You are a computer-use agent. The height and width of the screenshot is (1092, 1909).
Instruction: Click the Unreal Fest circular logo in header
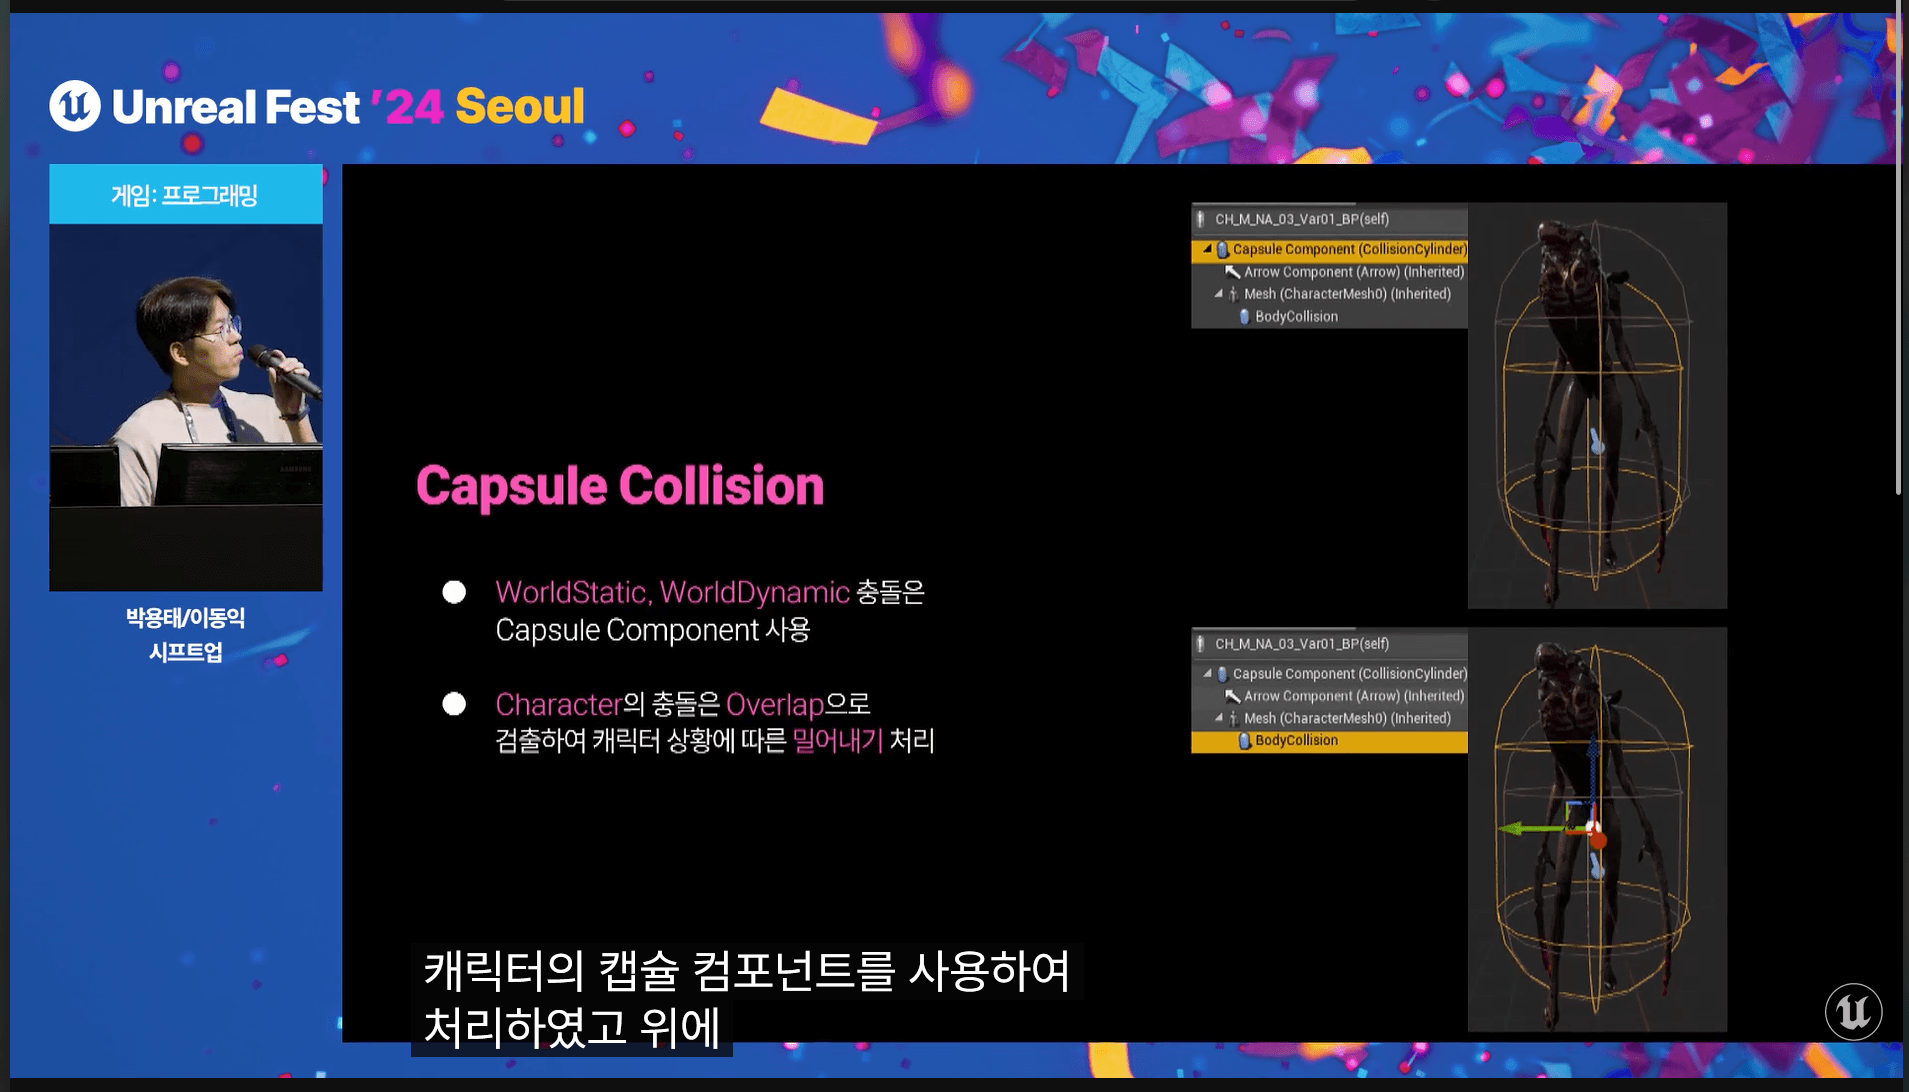click(75, 106)
